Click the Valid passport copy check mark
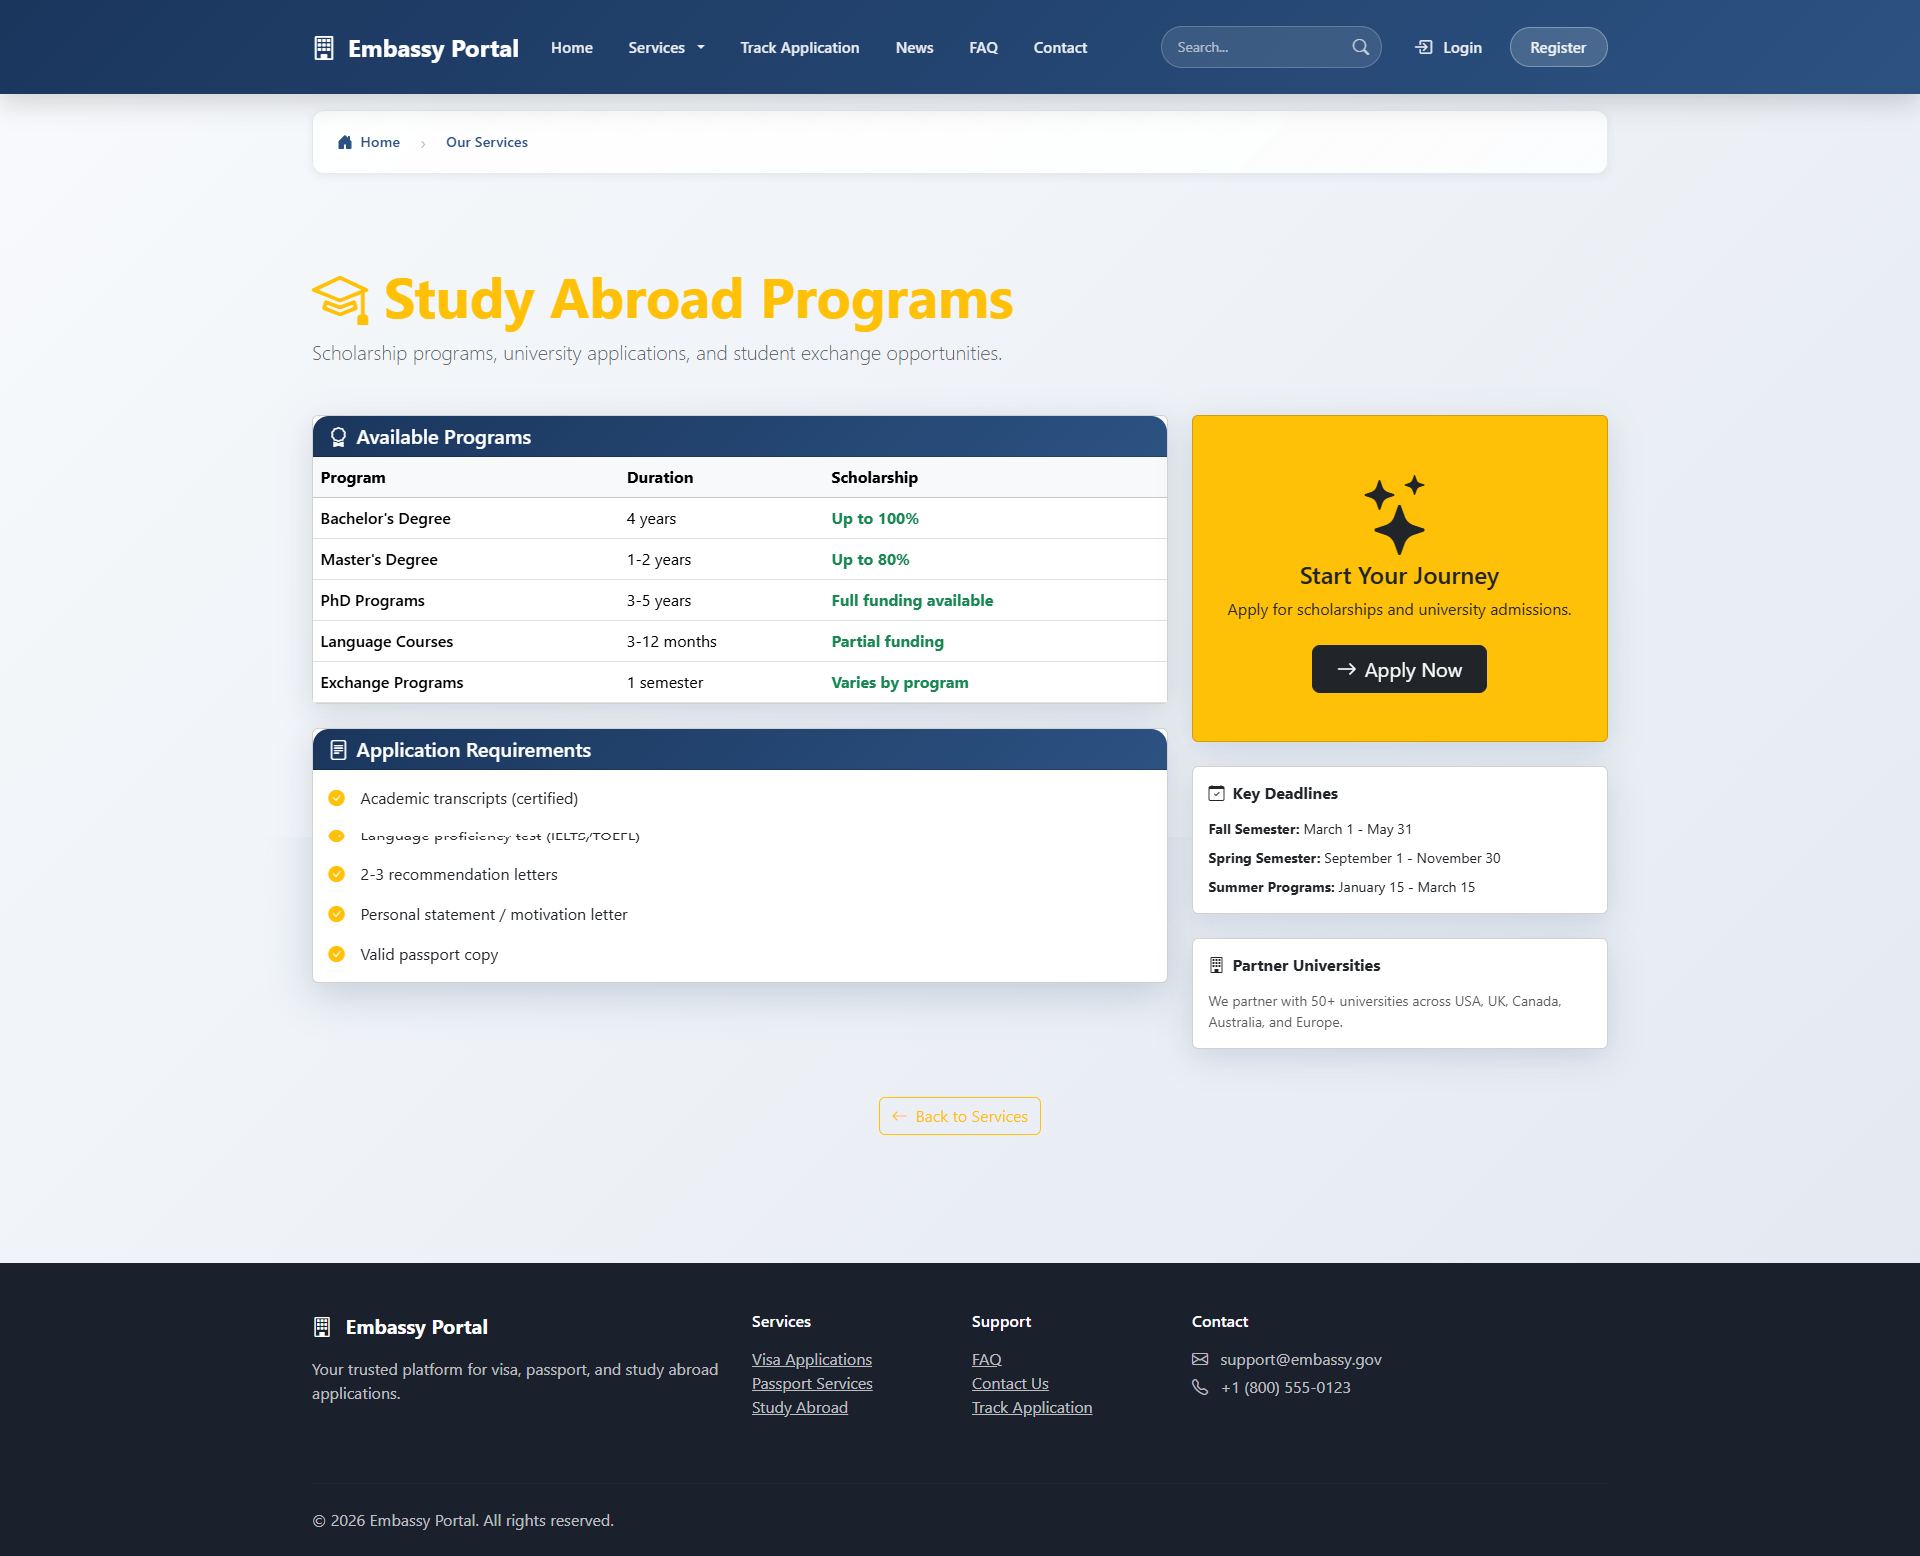 (337, 954)
